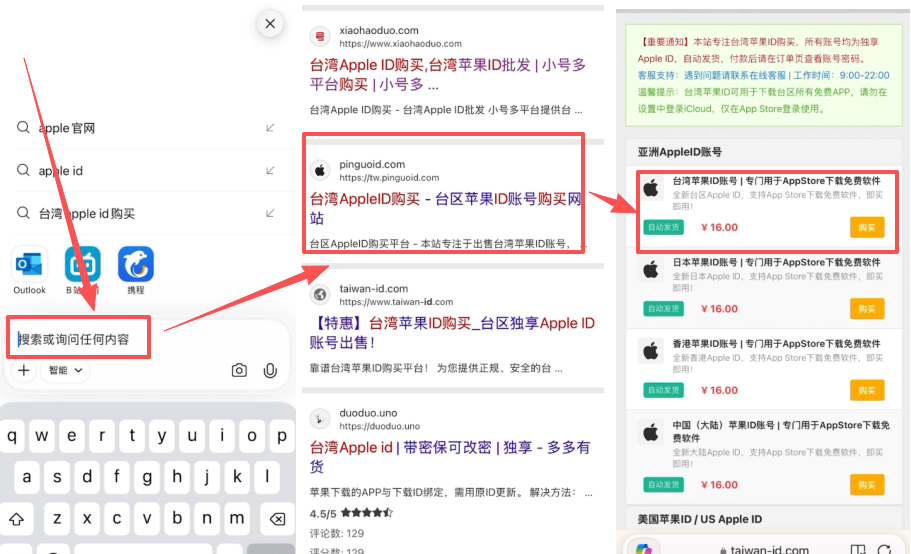Buy the 日本苹果ID账号 with its 购买 button

pyautogui.click(x=867, y=309)
